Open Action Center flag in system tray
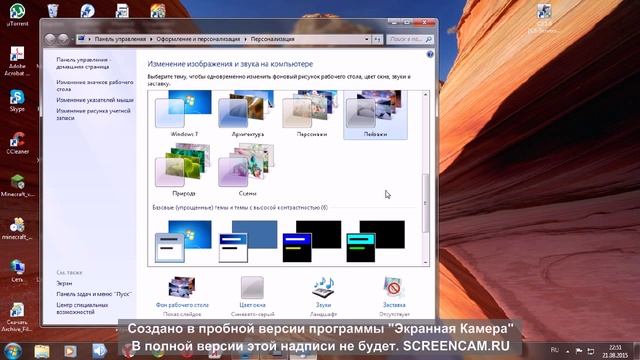Image resolution: width=640 pixels, height=360 pixels. click(579, 351)
